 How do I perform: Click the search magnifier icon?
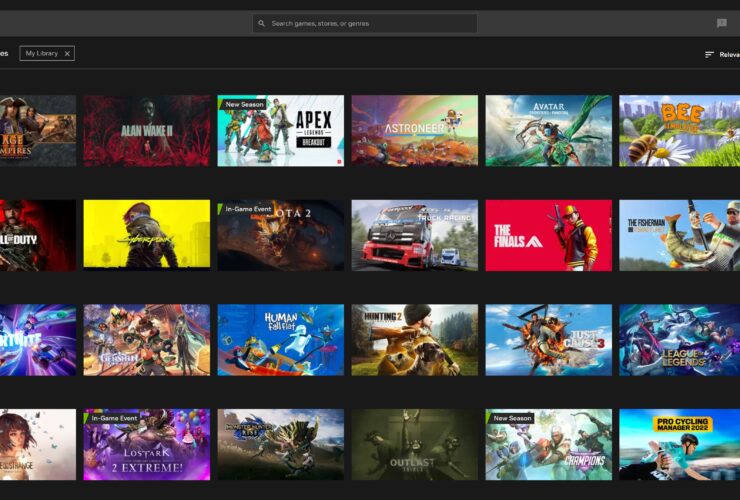261,23
